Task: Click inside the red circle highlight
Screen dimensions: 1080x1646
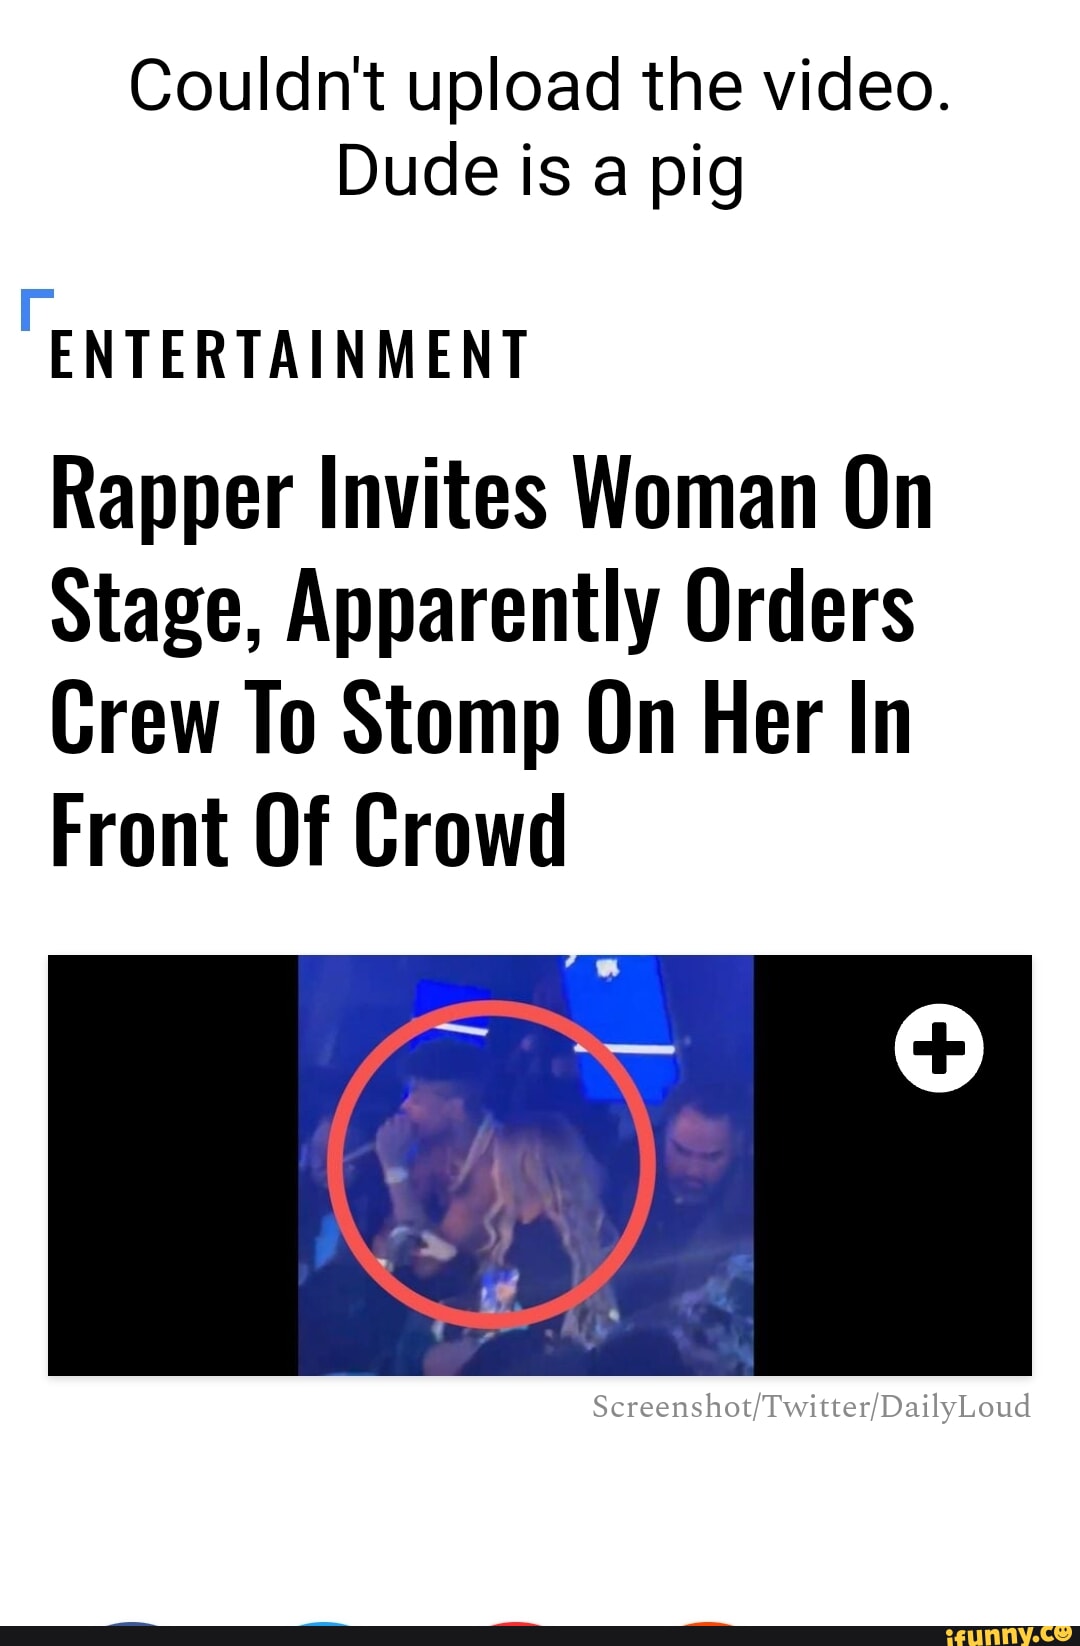Action: tap(492, 1165)
